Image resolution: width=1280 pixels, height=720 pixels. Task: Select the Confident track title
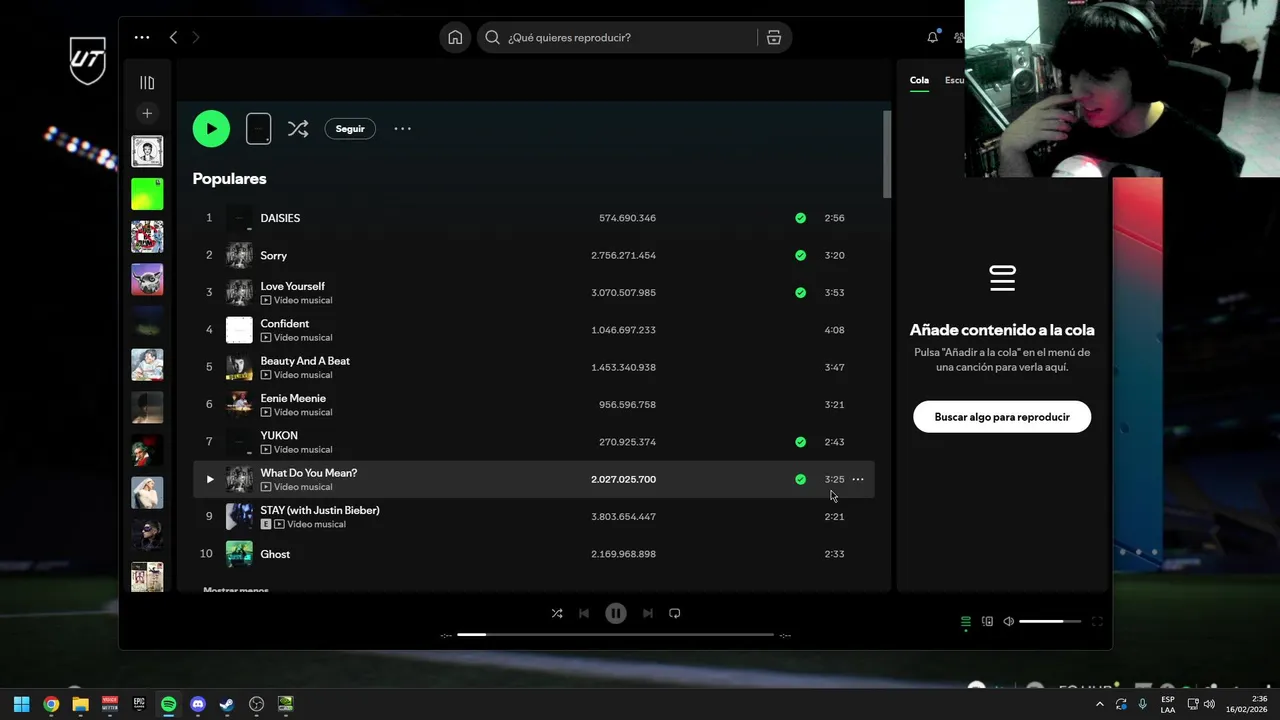(x=285, y=323)
